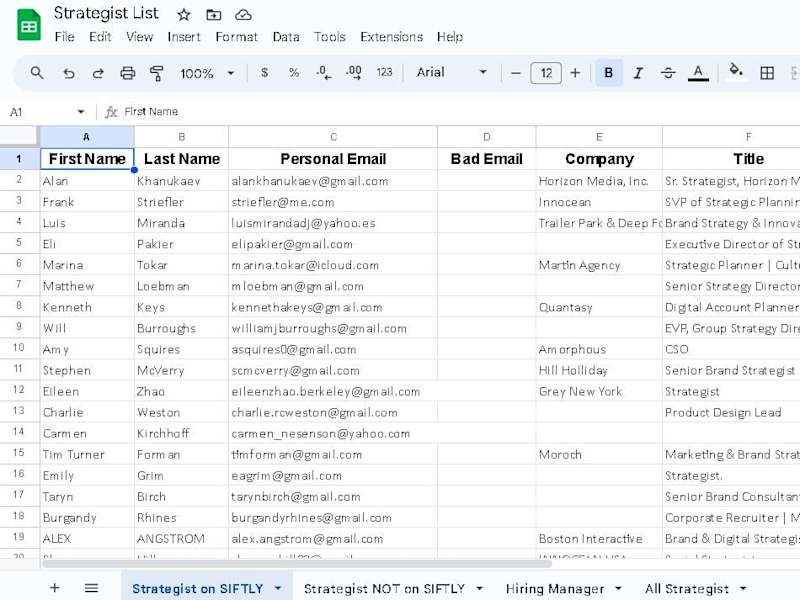Viewport: 800px width, 600px height.
Task: Expand the name box A1 dropdown
Action: (81, 112)
